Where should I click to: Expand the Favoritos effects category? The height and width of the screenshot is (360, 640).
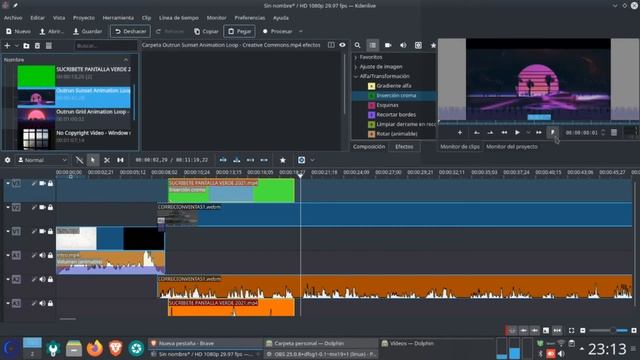tap(356, 58)
